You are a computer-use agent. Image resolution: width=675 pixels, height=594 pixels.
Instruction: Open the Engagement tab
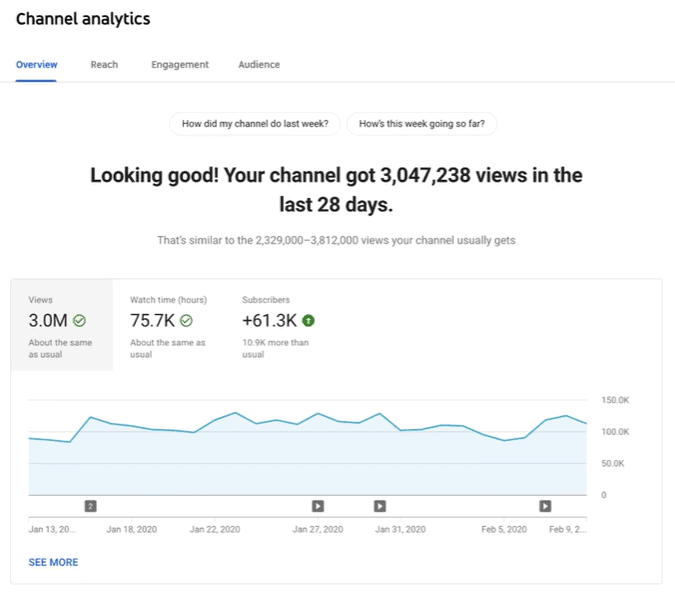[x=180, y=65]
